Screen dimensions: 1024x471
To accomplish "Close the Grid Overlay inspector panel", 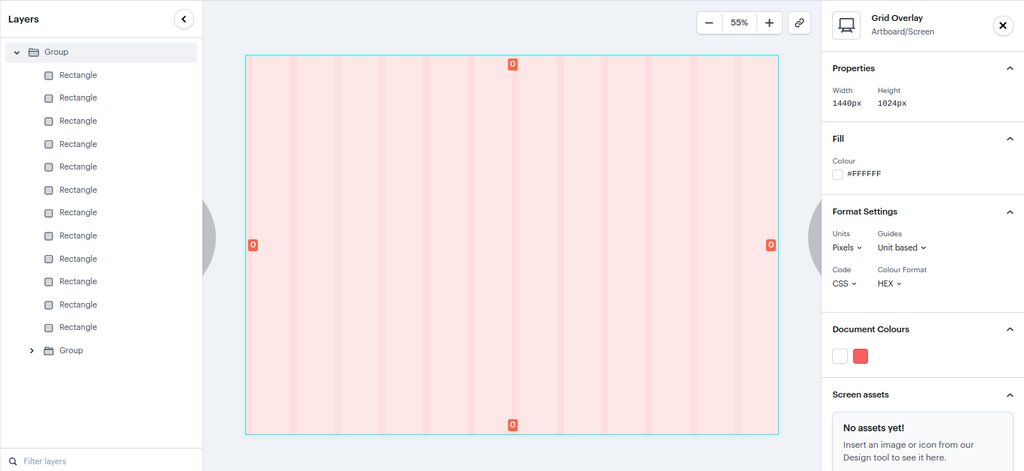I will (1002, 25).
